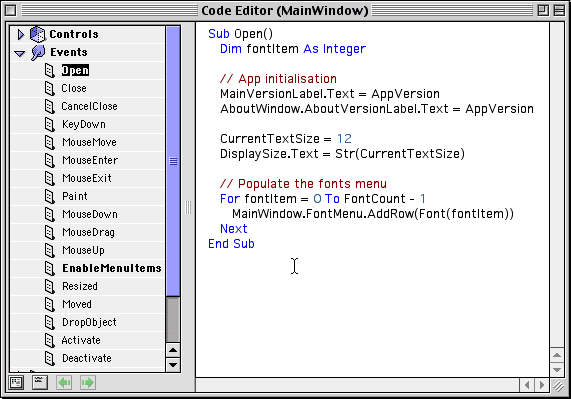Click the browser list scroll down arrow
This screenshot has height=399, width=571.
tap(173, 364)
